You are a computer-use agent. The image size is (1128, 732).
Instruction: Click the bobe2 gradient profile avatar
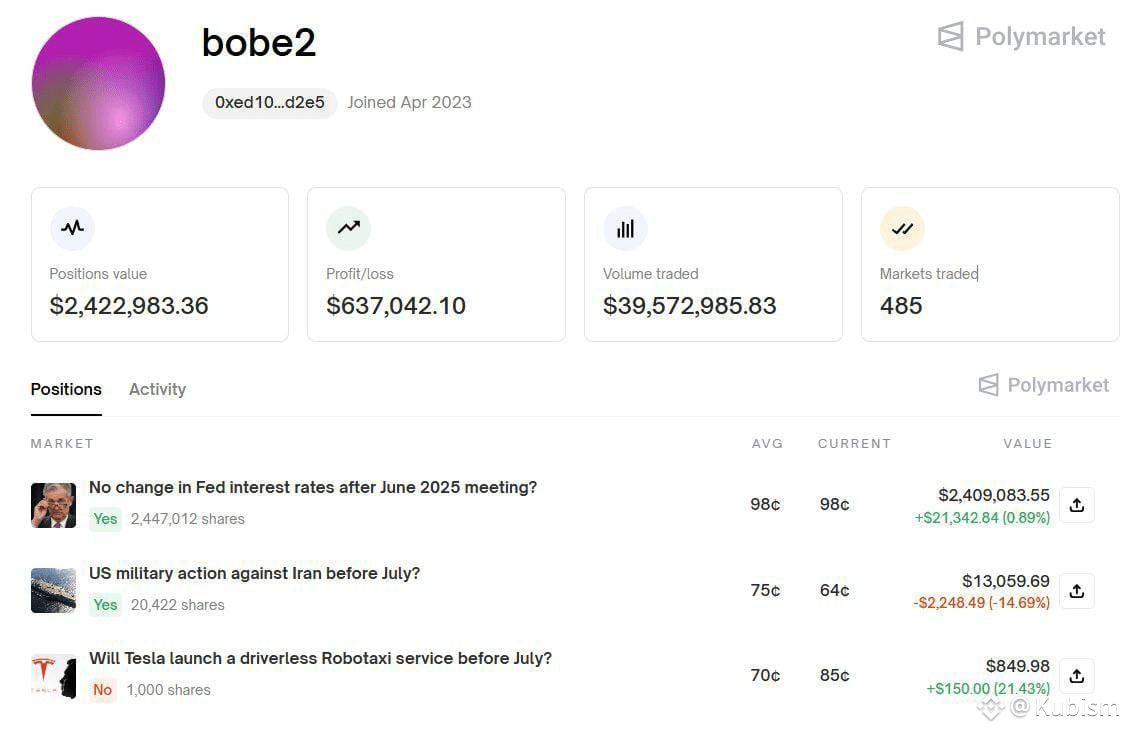(99, 83)
